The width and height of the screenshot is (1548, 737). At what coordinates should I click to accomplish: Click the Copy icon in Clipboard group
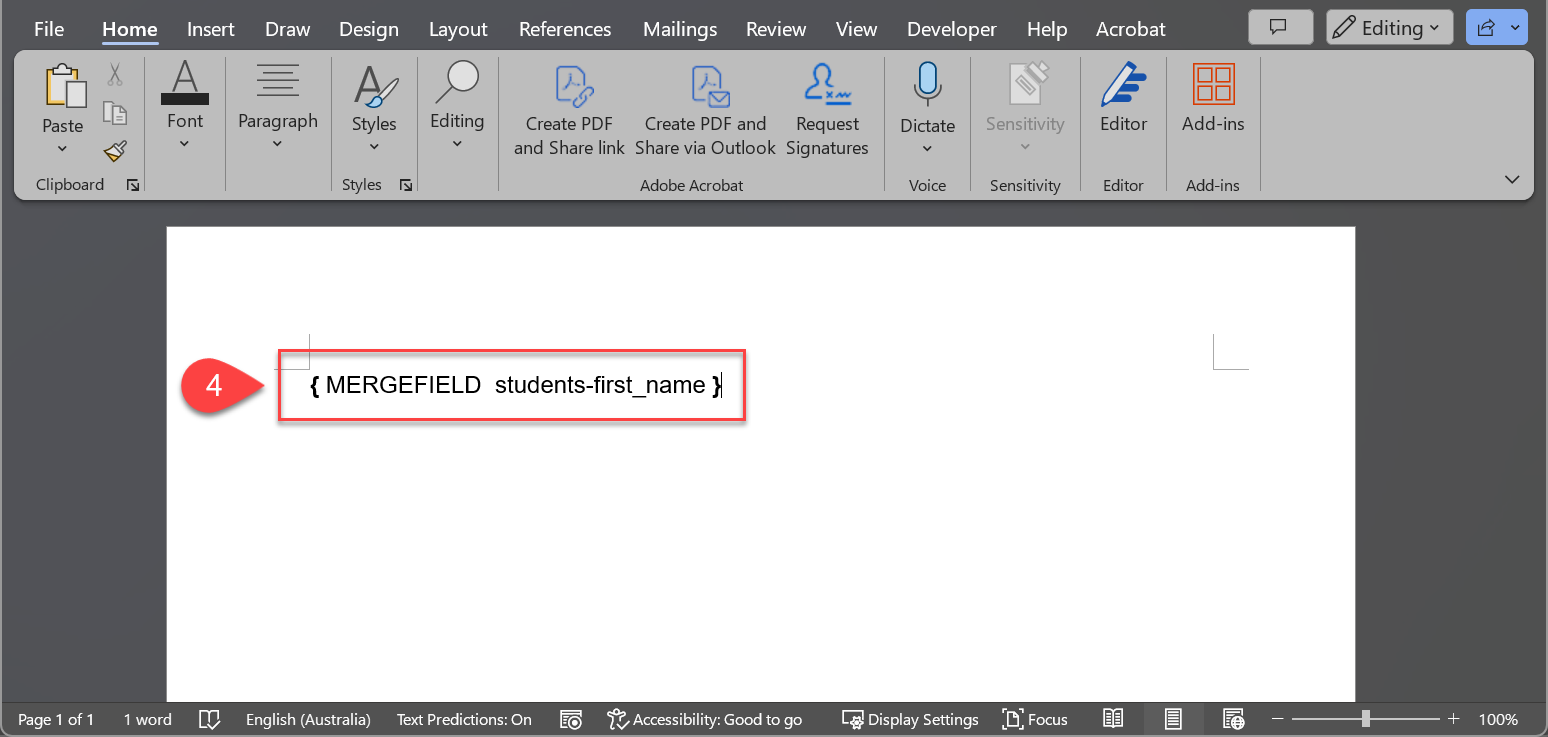pos(115,113)
